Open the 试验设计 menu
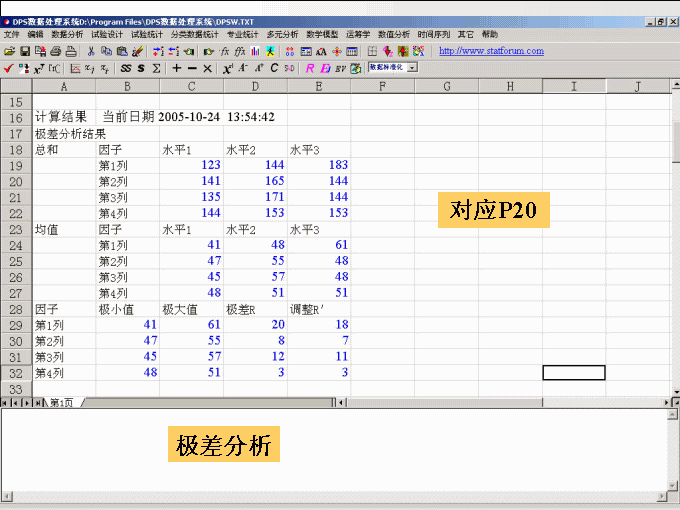 106,34
